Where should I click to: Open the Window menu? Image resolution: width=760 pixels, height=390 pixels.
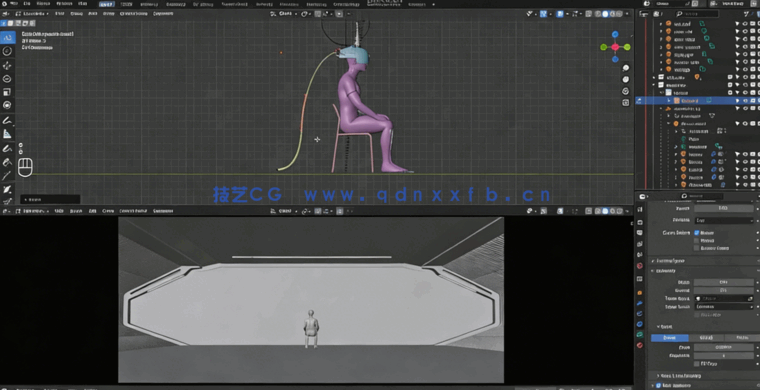(x=83, y=3)
